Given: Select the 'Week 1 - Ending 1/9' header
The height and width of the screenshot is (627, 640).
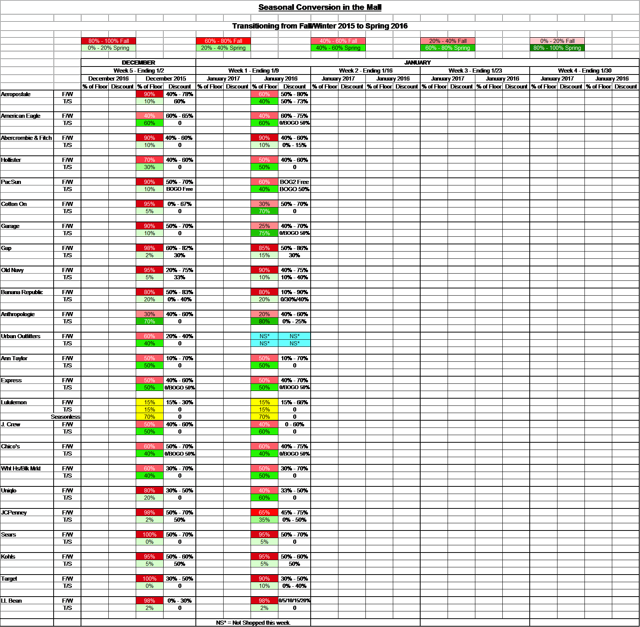Looking at the screenshot, I should [x=253, y=70].
